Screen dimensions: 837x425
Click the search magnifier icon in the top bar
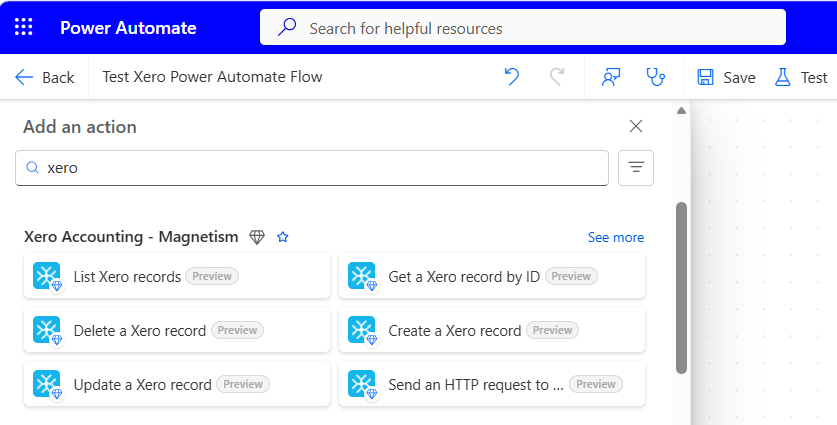tap(287, 27)
